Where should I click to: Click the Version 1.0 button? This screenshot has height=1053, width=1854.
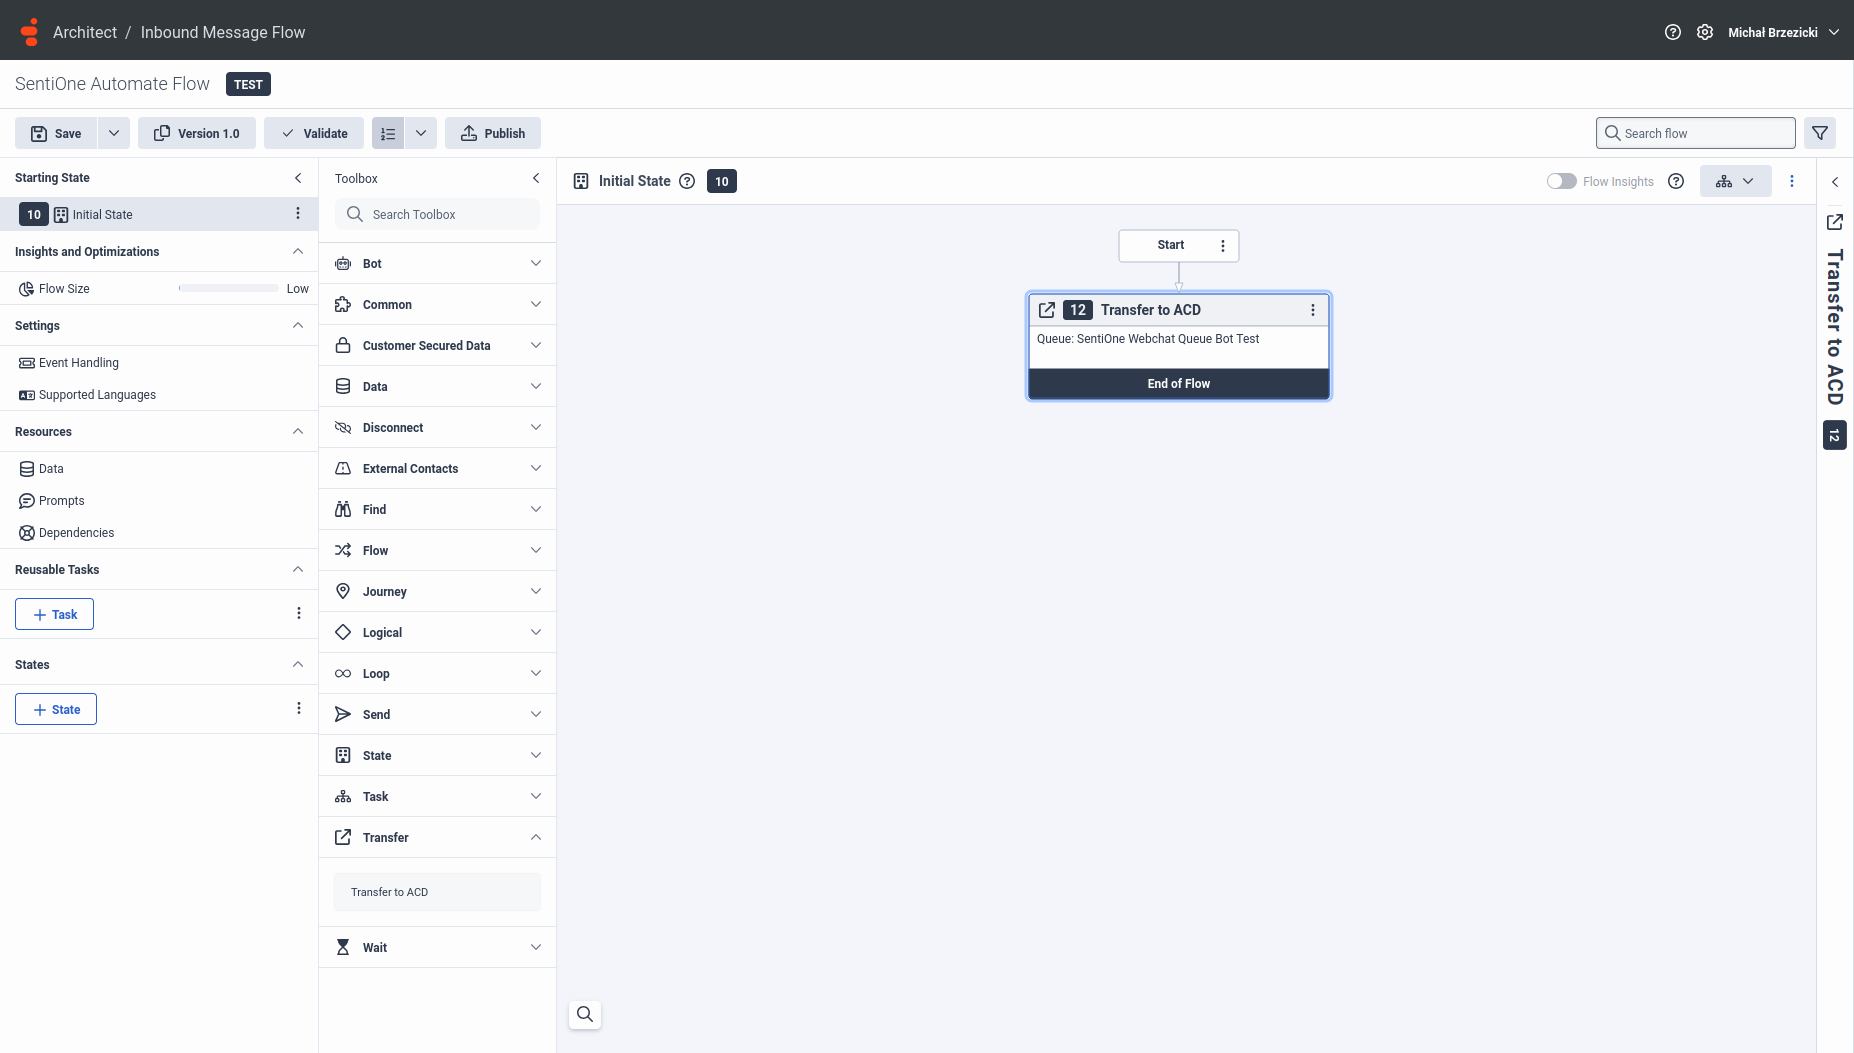[197, 133]
